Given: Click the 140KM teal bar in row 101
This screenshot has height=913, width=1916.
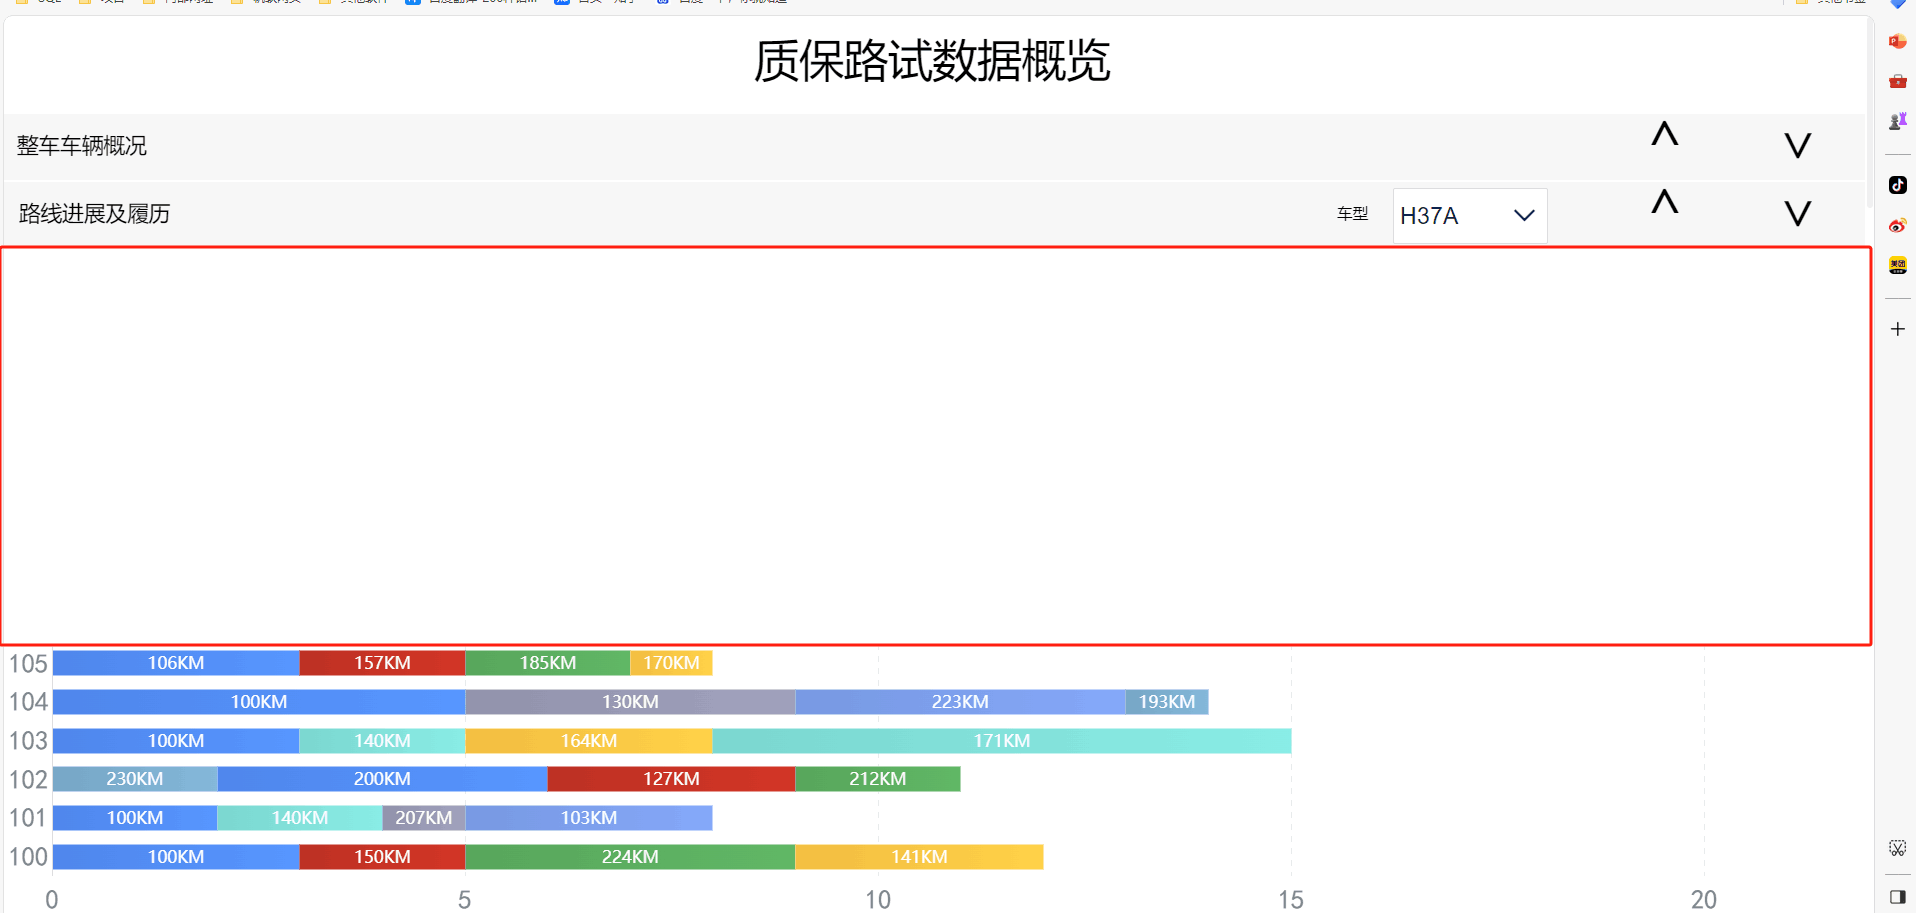Looking at the screenshot, I should 300,818.
